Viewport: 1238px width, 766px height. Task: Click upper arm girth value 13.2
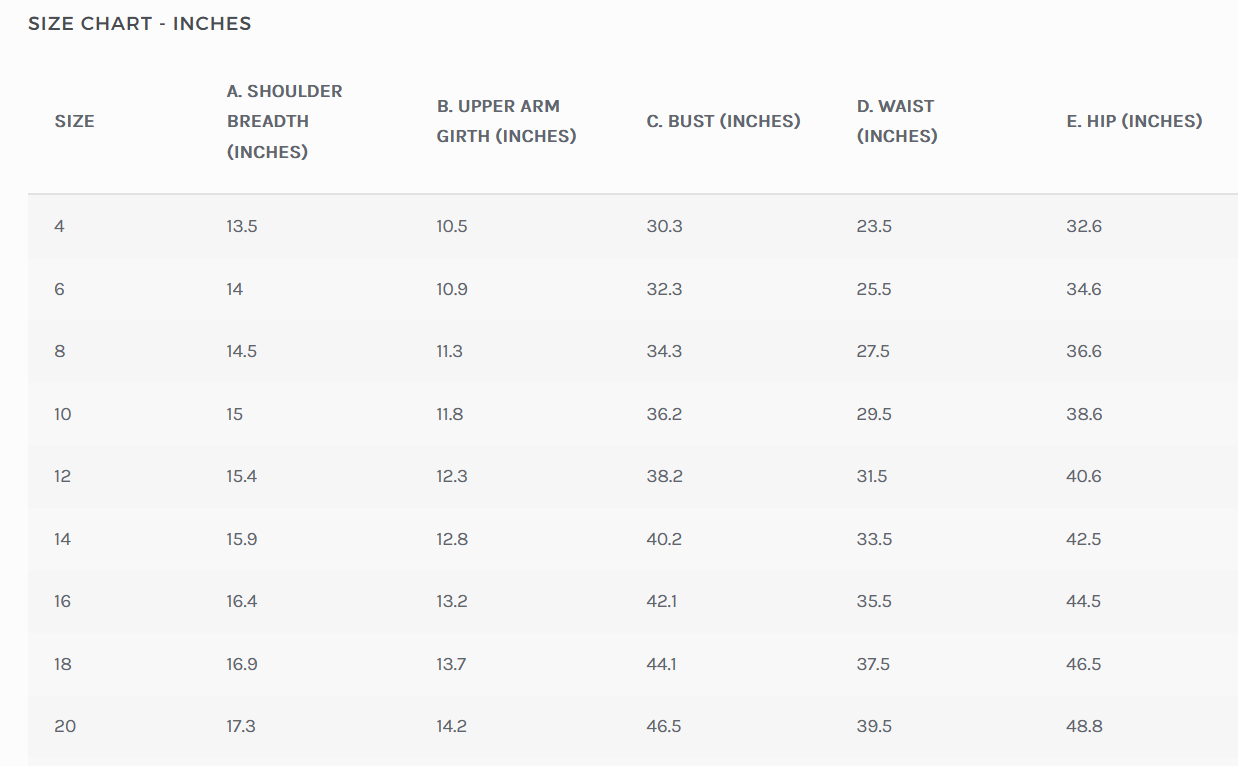[452, 601]
